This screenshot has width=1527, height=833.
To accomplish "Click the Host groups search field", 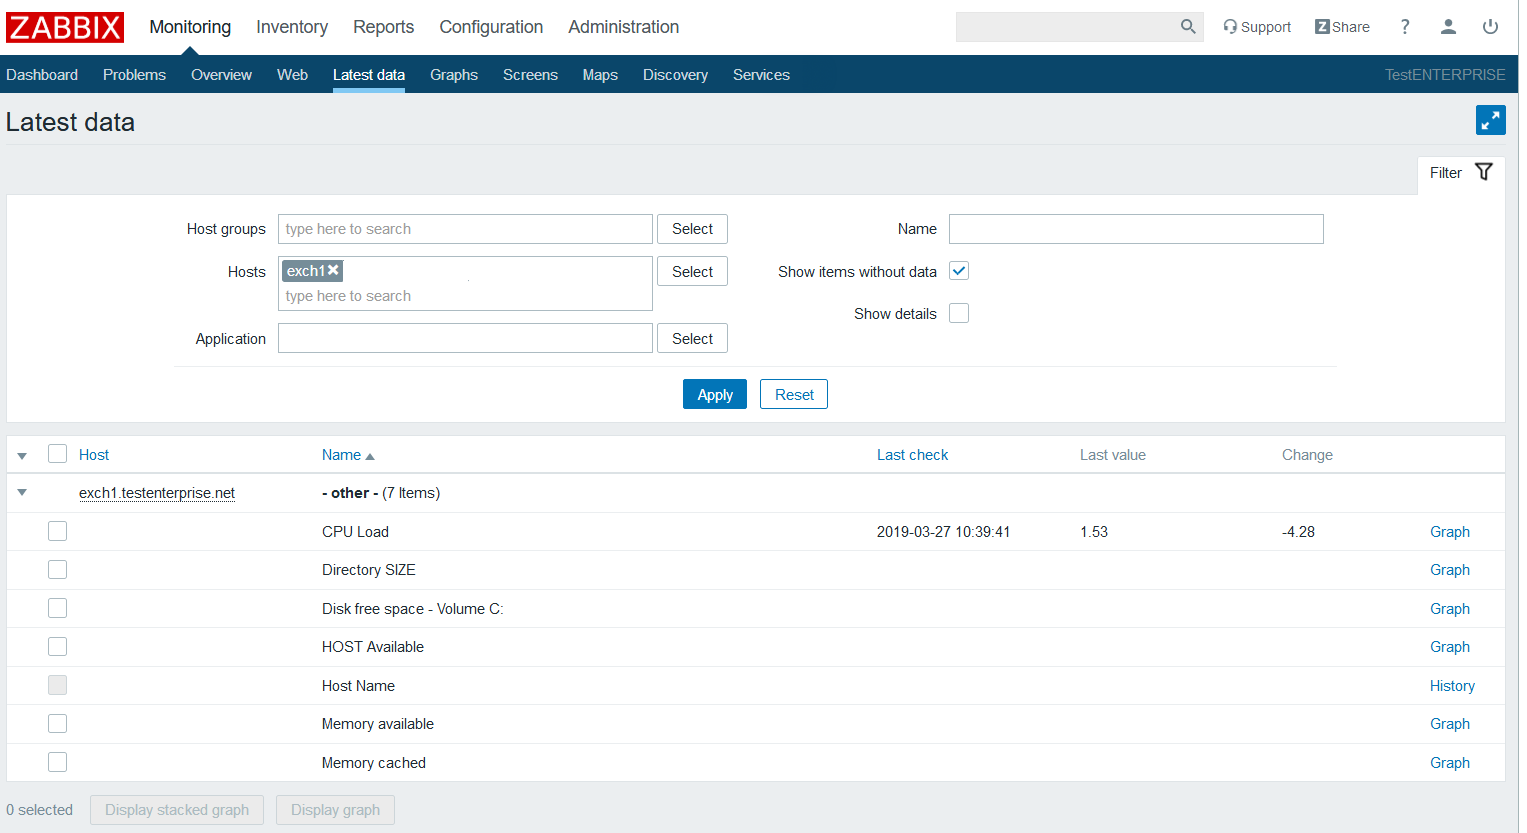I will click(465, 229).
